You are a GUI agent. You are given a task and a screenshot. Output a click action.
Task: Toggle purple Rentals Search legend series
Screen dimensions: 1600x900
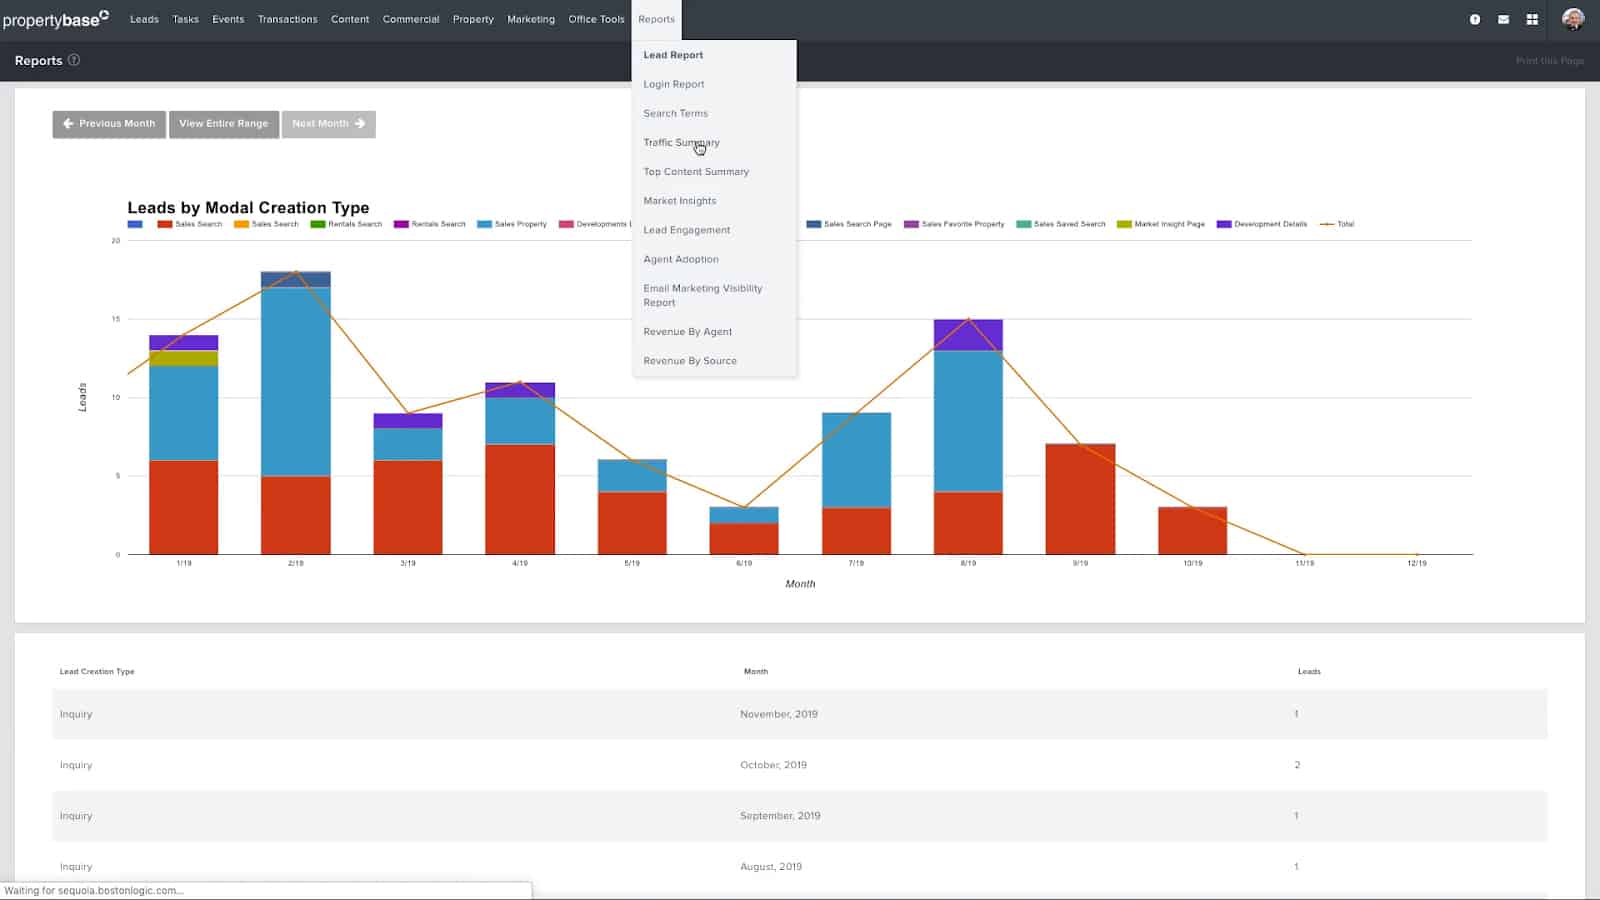tap(430, 224)
